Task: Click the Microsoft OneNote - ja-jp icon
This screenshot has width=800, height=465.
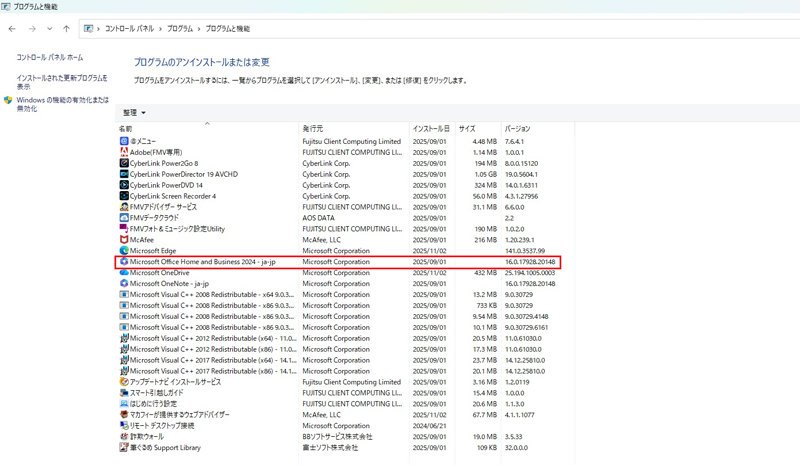Action: [x=124, y=284]
